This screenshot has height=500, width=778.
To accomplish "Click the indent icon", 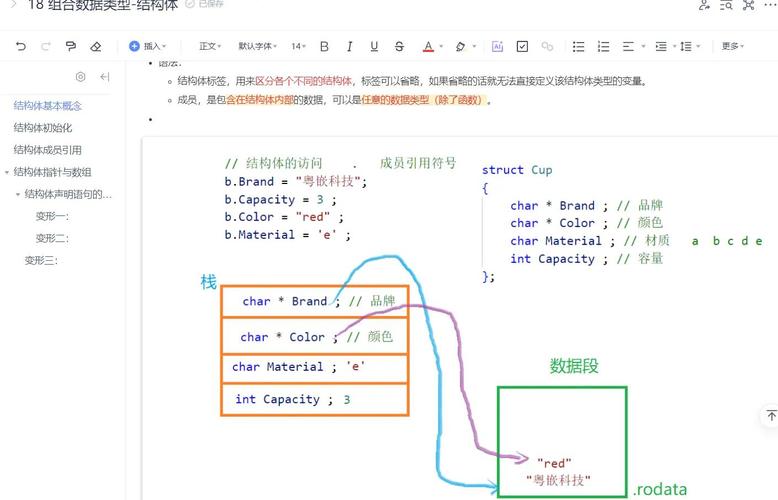I will tap(661, 46).
